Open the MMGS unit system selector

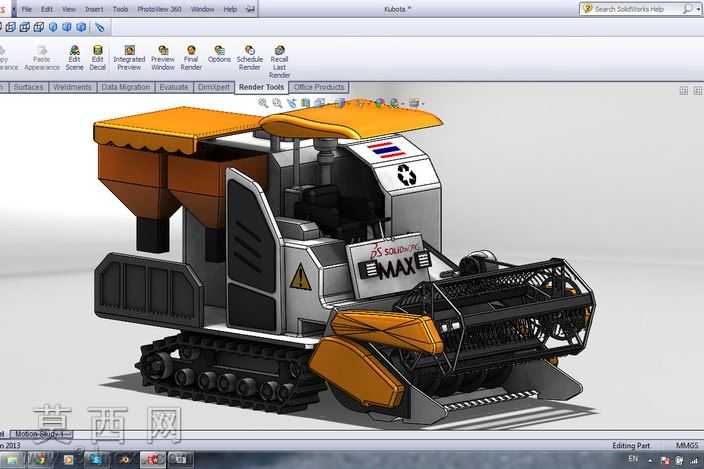[x=687, y=445]
